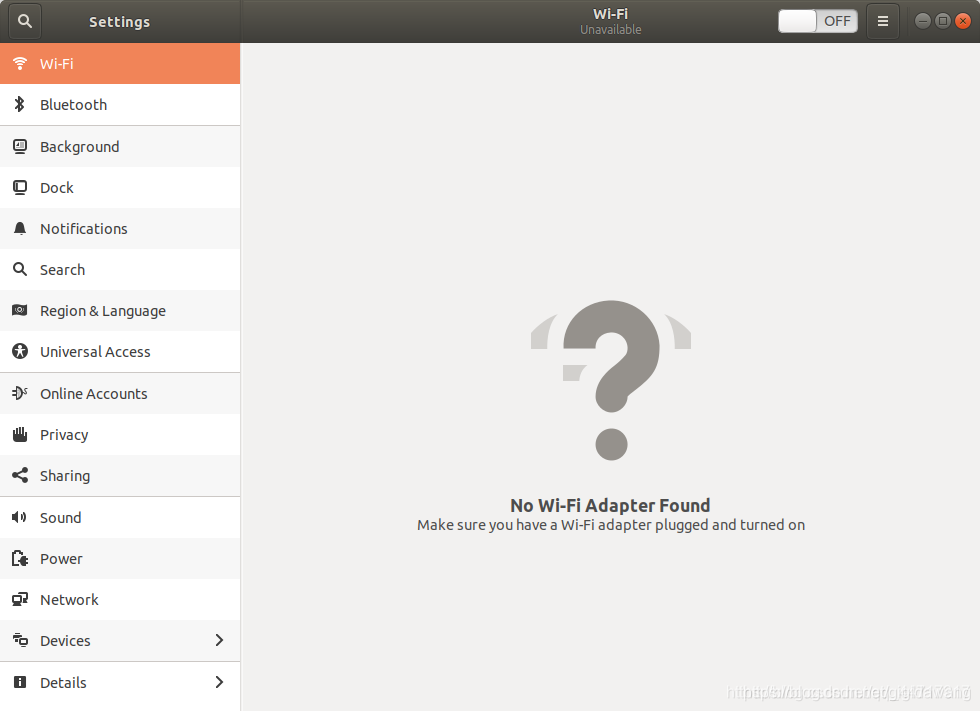This screenshot has width=980, height=711.
Task: Switch to the Dock panel
Action: [x=120, y=187]
